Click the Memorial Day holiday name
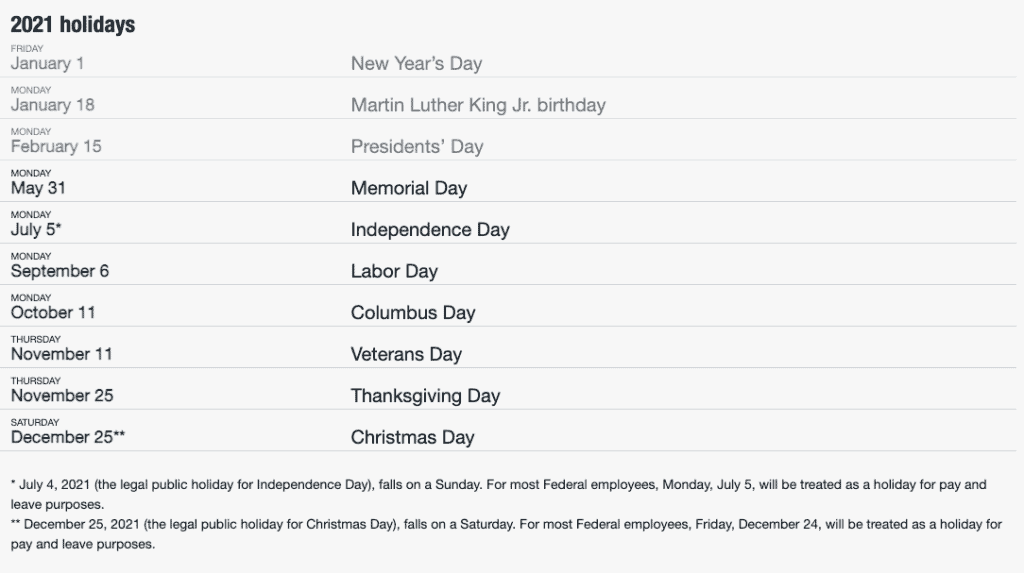The height and width of the screenshot is (573, 1024). click(409, 188)
